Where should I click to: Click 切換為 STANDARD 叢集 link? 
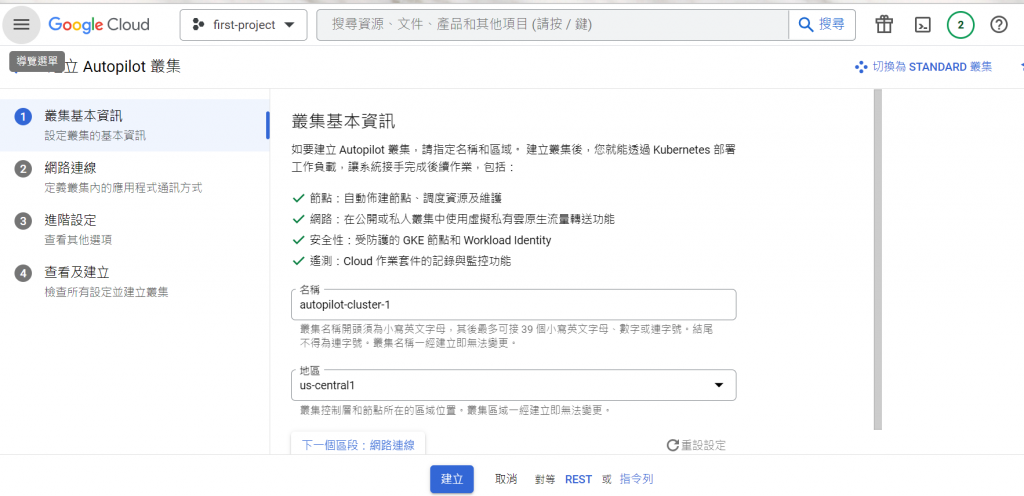coord(923,67)
